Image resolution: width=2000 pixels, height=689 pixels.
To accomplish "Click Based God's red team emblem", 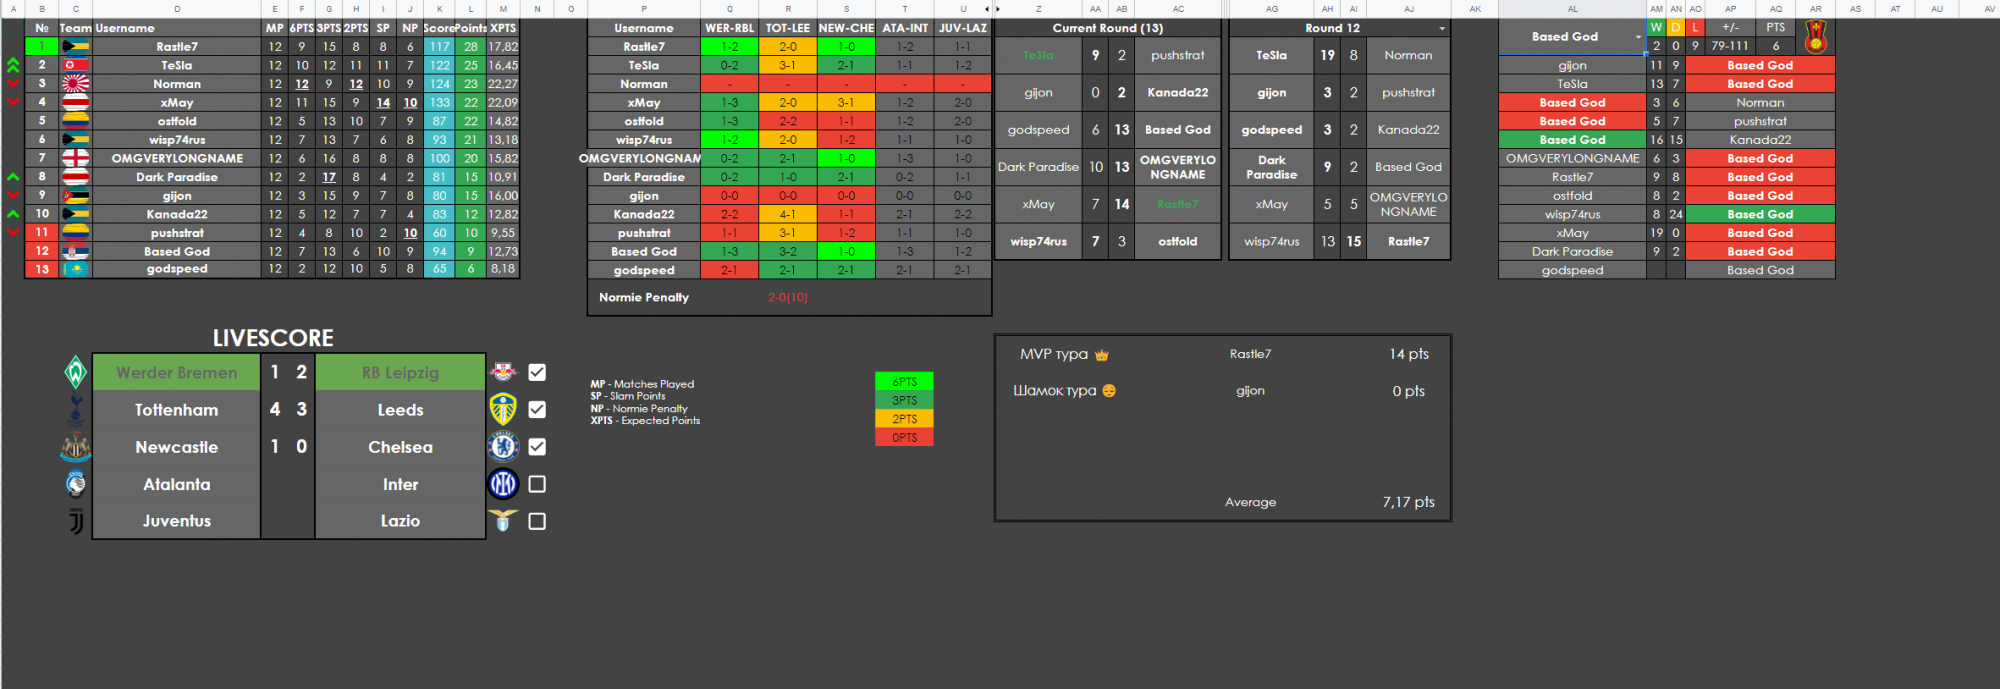I will [1815, 37].
